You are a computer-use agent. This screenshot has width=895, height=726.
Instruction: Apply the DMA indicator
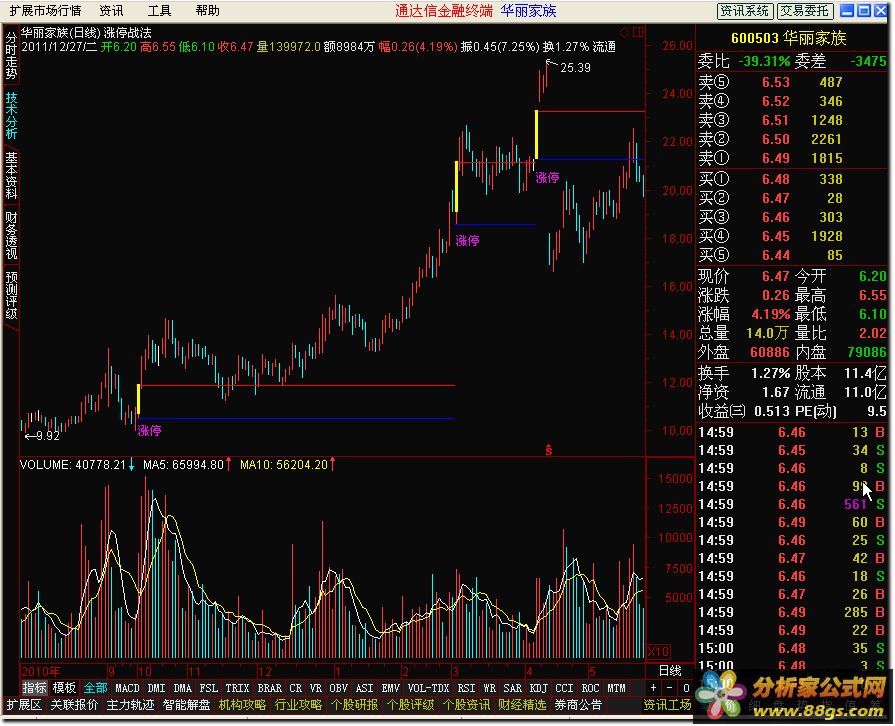(x=182, y=688)
